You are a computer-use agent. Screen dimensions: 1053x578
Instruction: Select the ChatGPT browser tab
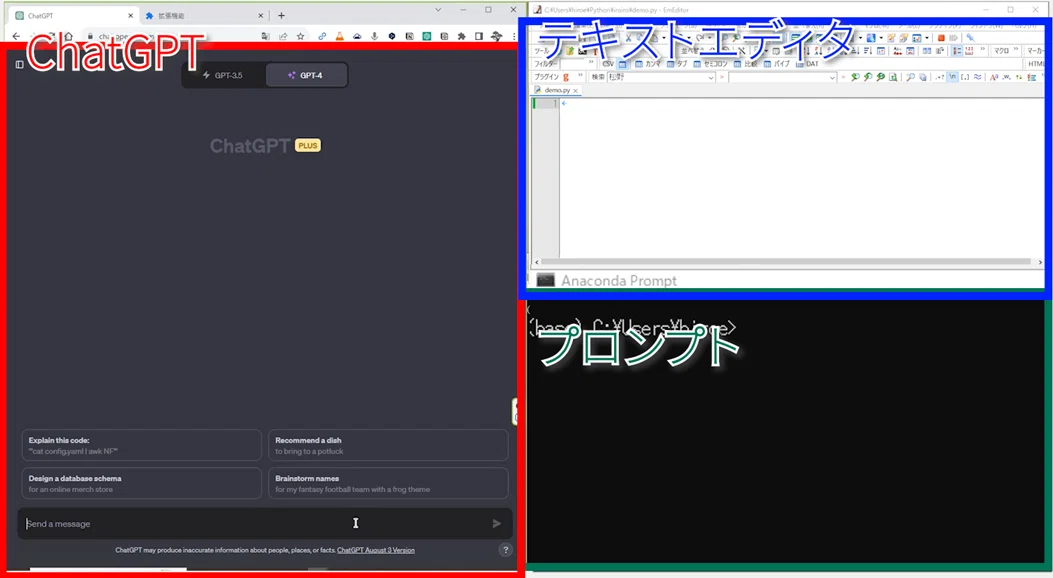pyautogui.click(x=73, y=15)
